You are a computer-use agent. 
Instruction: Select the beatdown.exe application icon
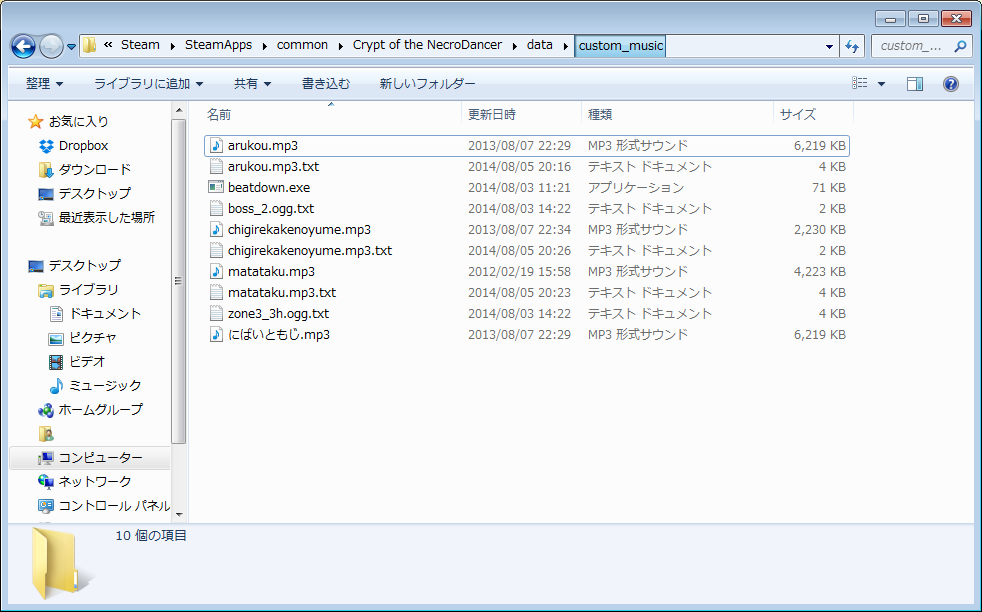(x=216, y=187)
